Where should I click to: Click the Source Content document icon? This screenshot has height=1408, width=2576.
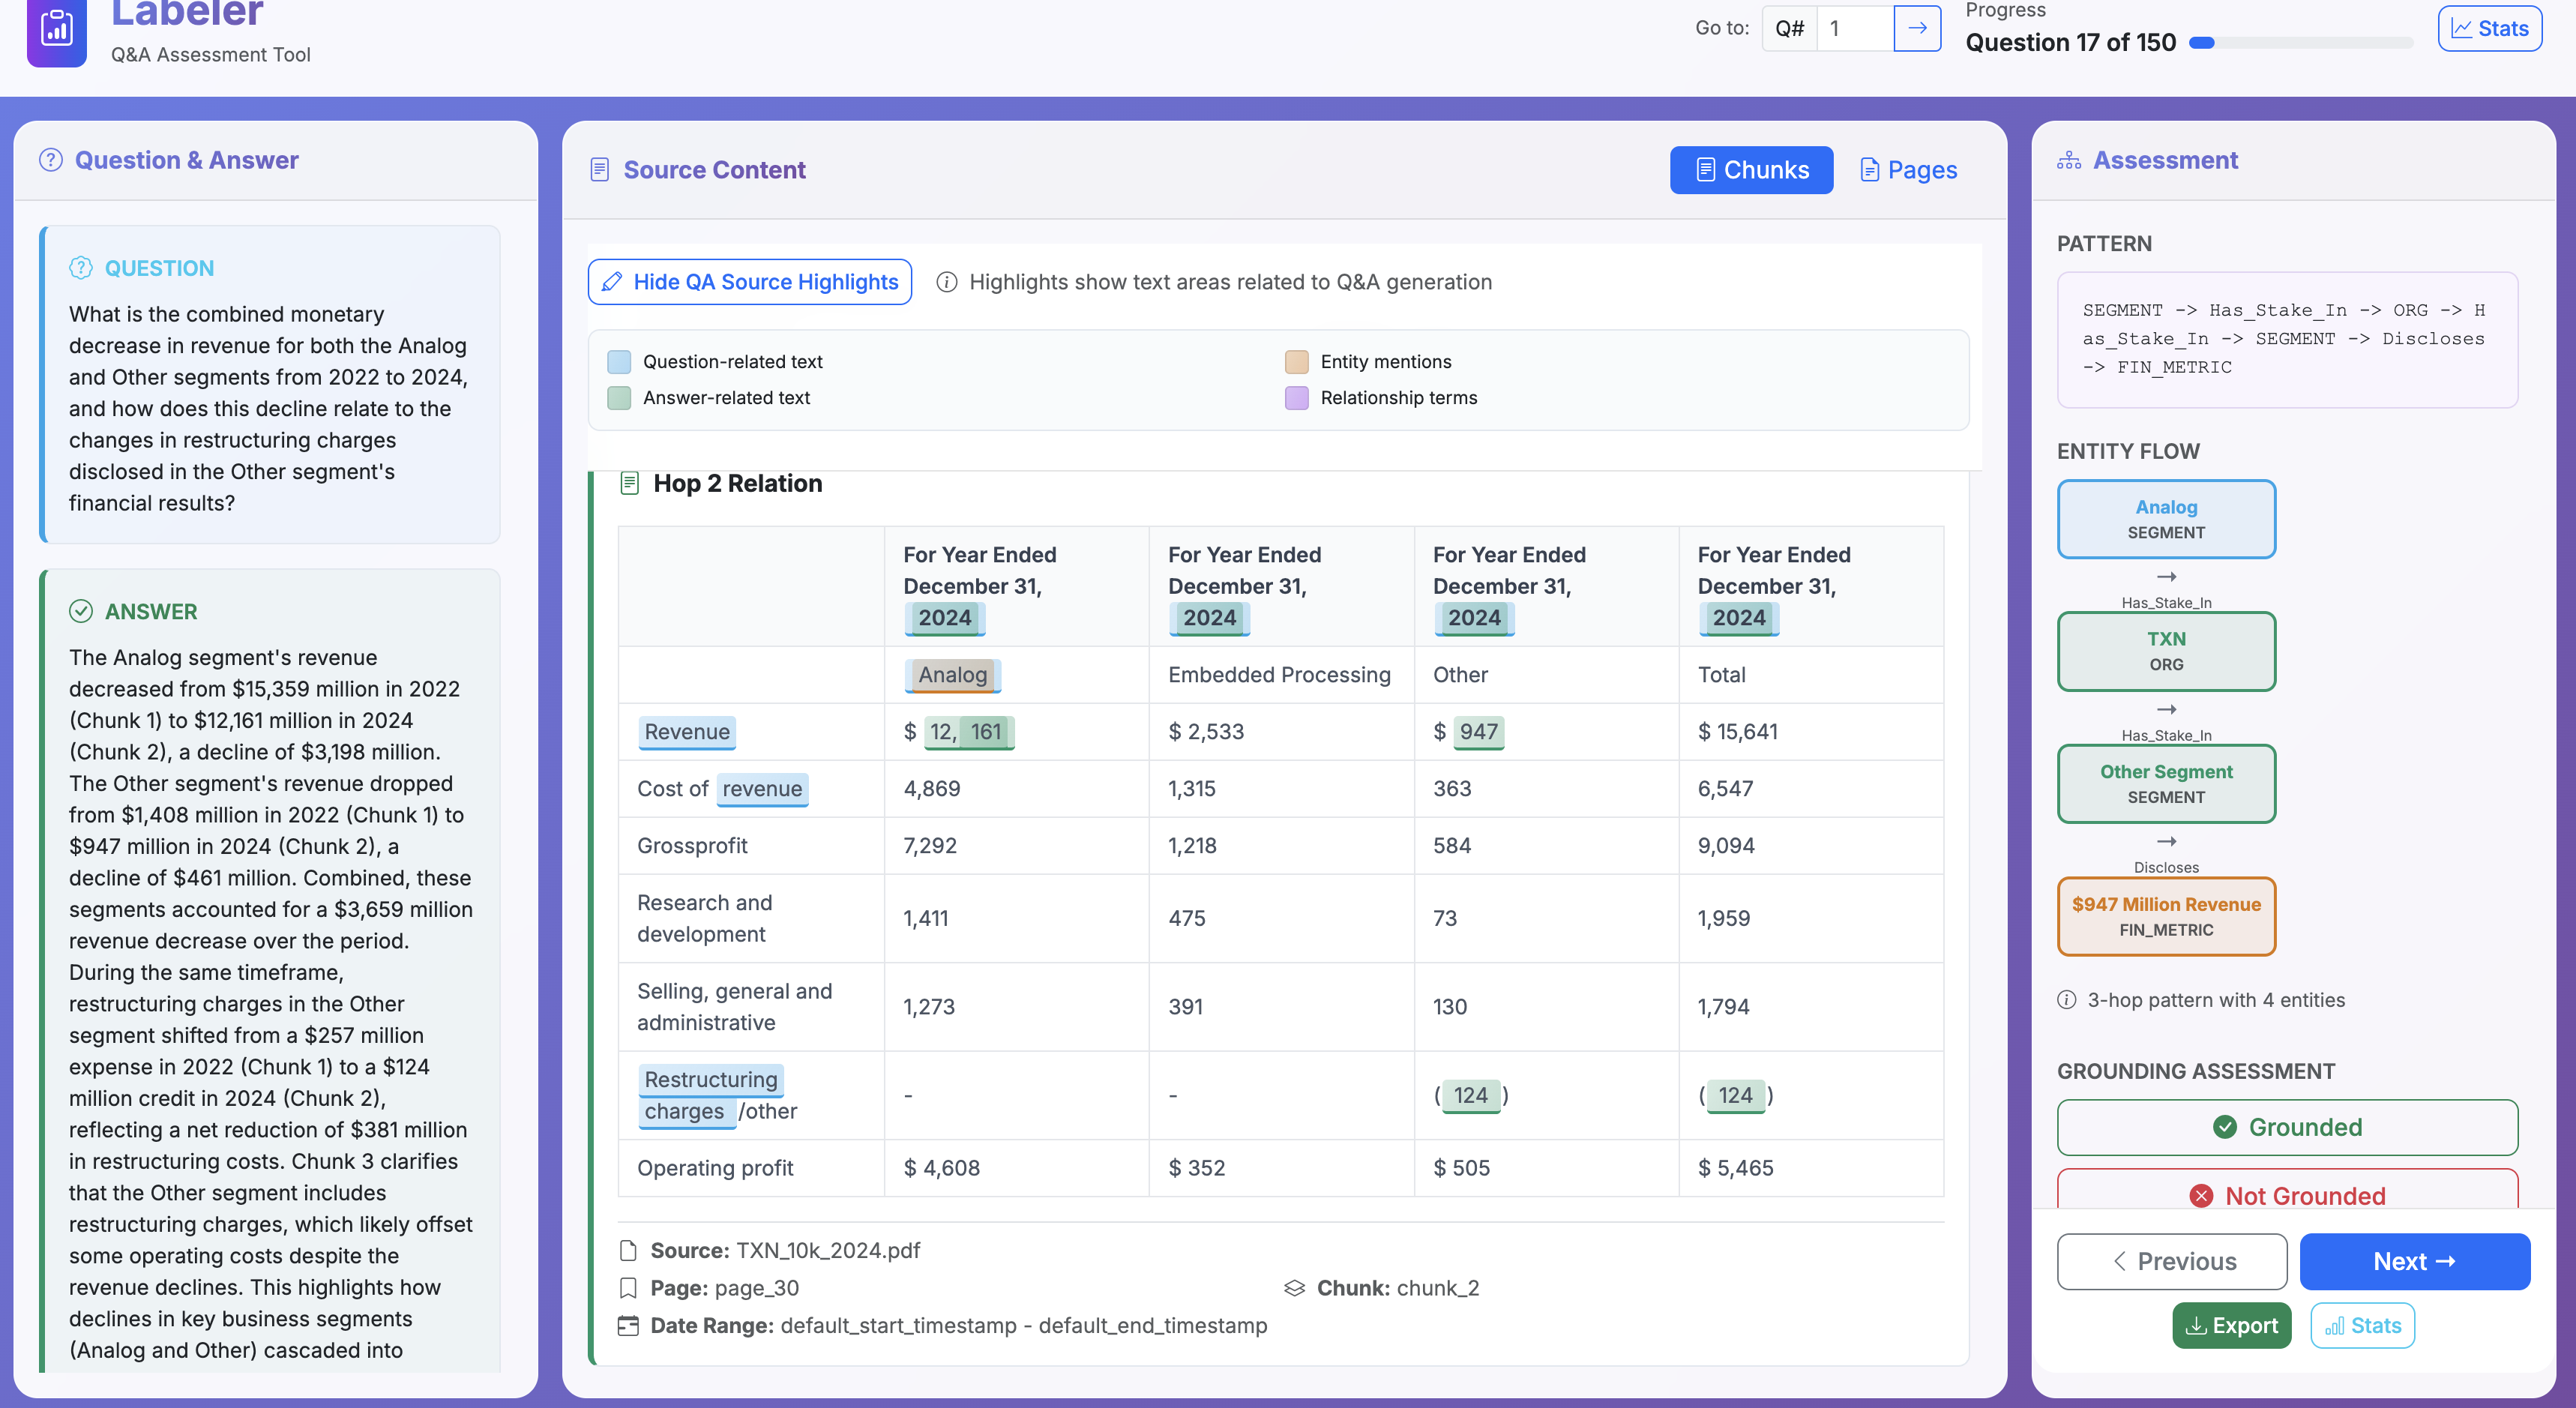(599, 170)
